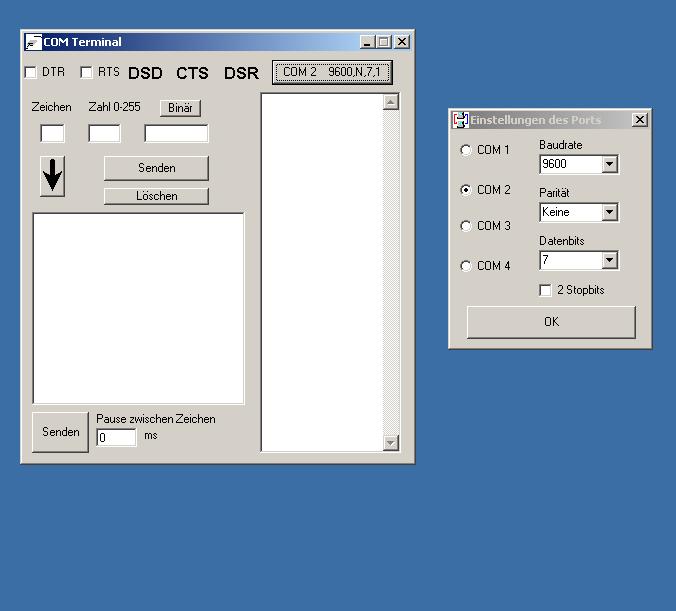Open the Parität dropdown arrow
The width and height of the screenshot is (676, 611).
[610, 212]
